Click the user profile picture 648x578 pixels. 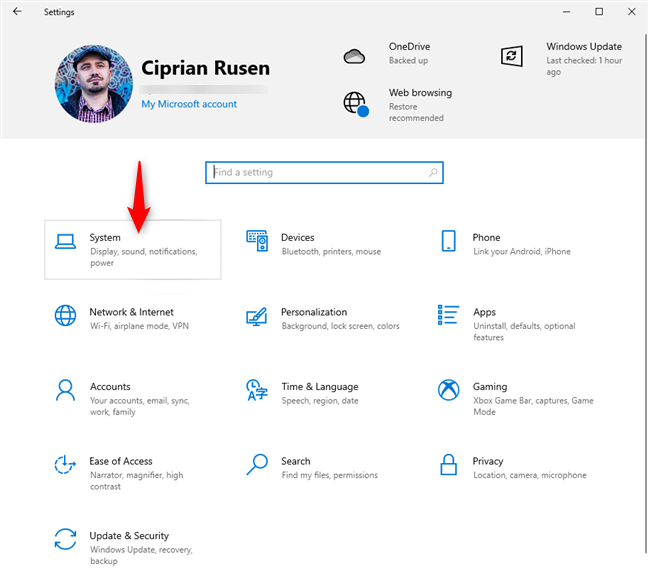coord(94,82)
